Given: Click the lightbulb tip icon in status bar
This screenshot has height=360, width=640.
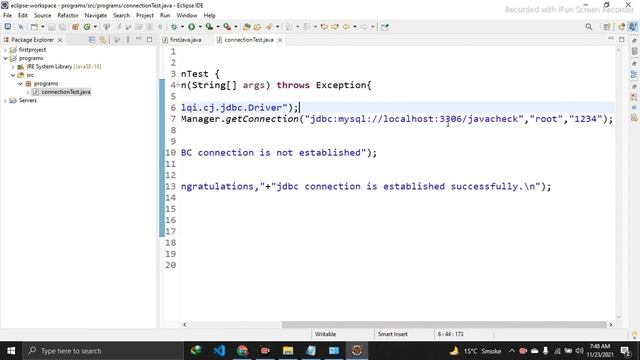Looking at the screenshot, I should (634, 335).
